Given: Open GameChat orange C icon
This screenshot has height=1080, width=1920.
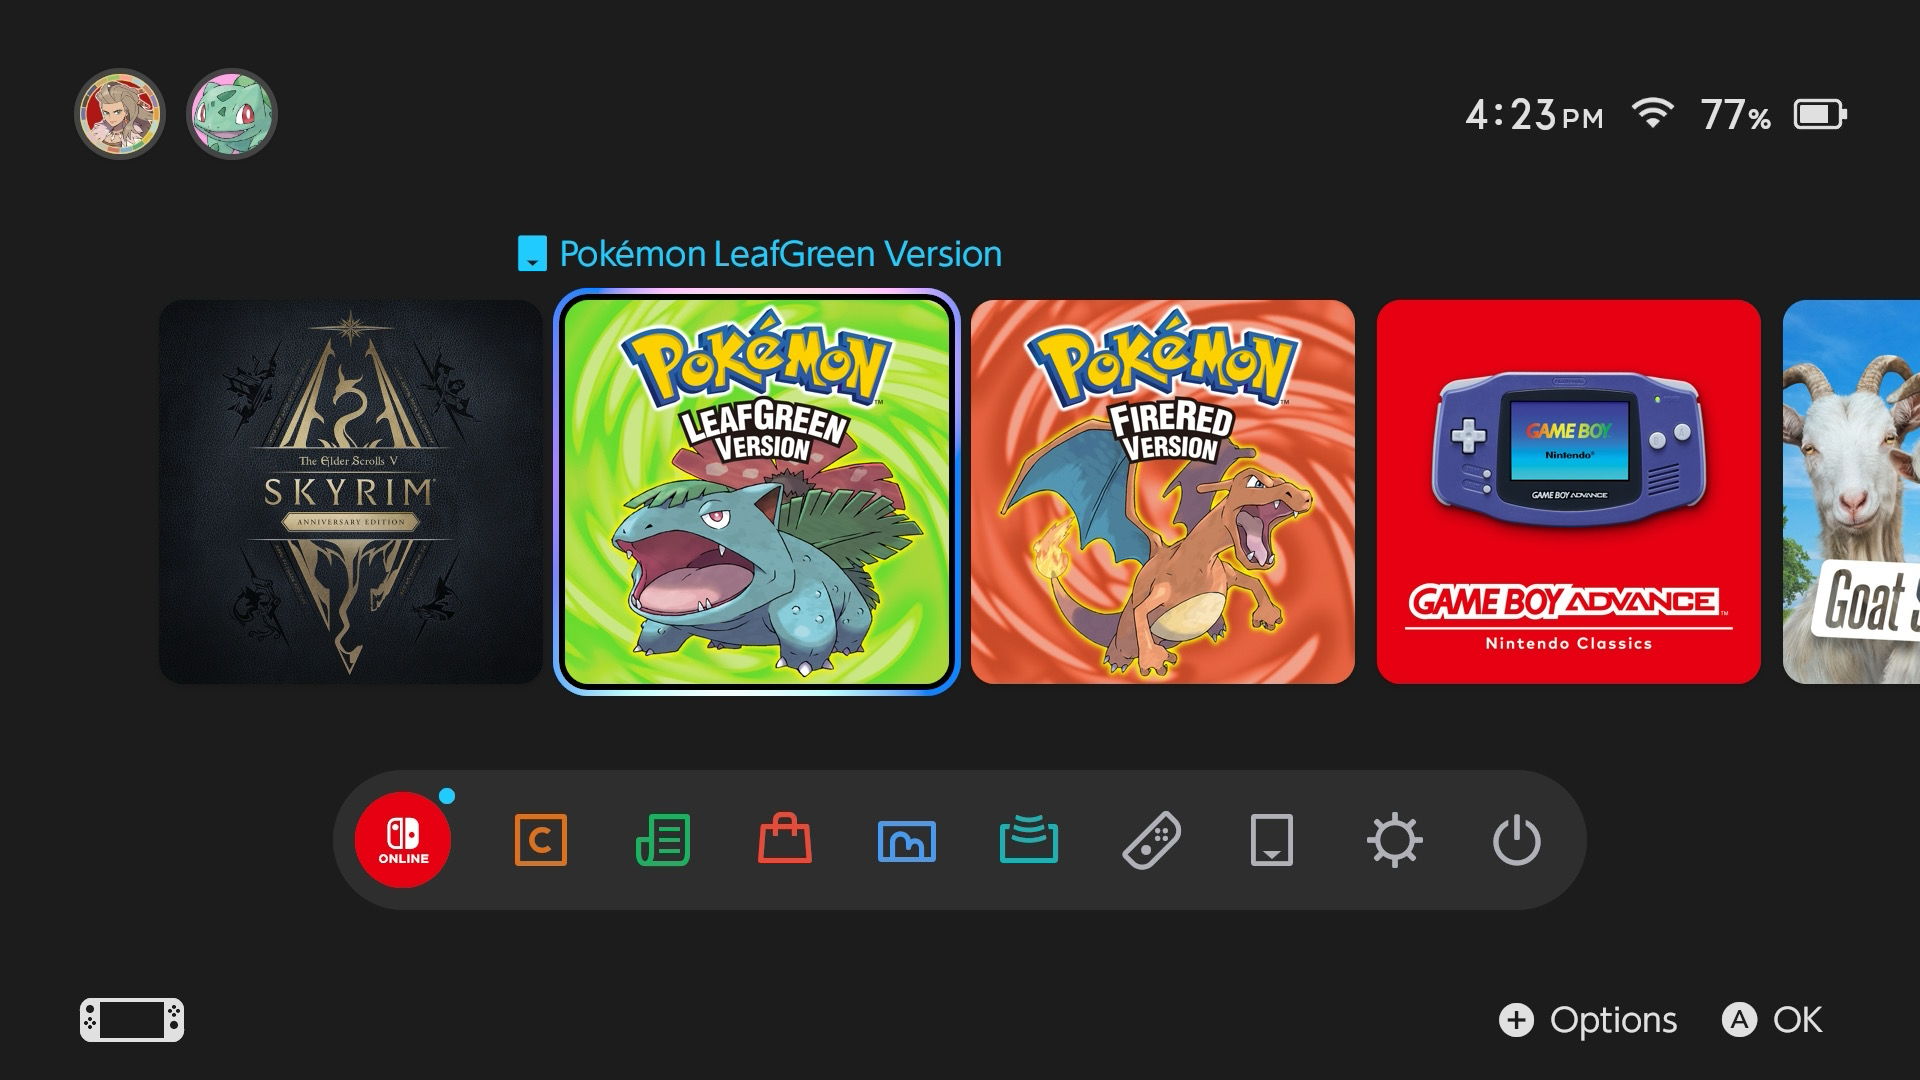Looking at the screenshot, I should click(x=540, y=840).
